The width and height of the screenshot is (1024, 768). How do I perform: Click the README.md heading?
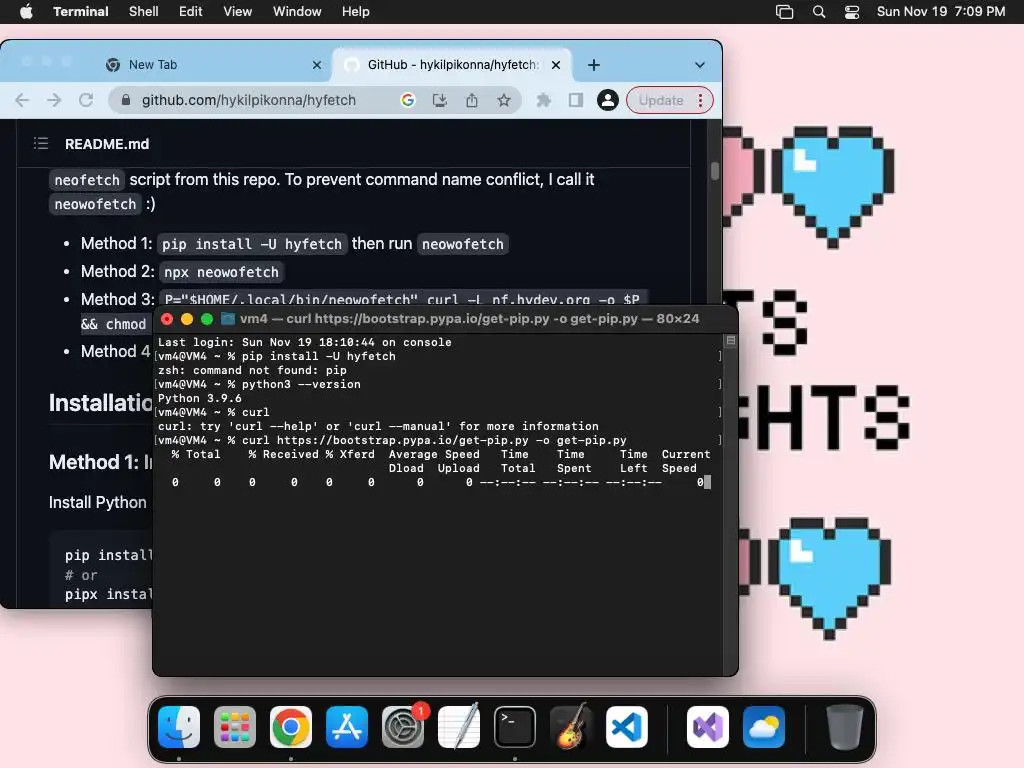point(107,144)
